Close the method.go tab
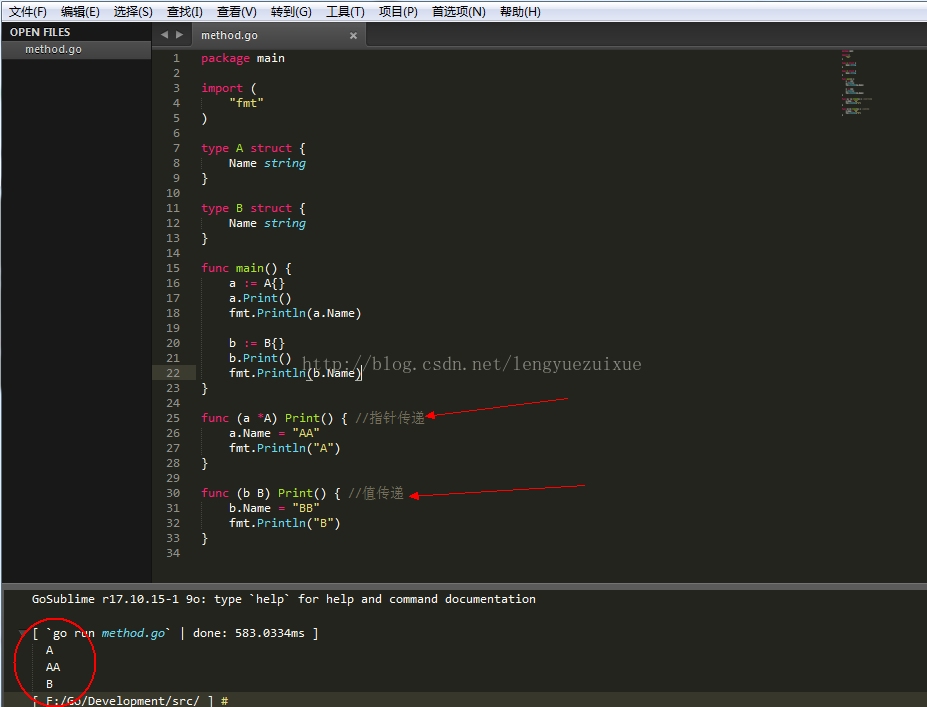 tap(353, 35)
